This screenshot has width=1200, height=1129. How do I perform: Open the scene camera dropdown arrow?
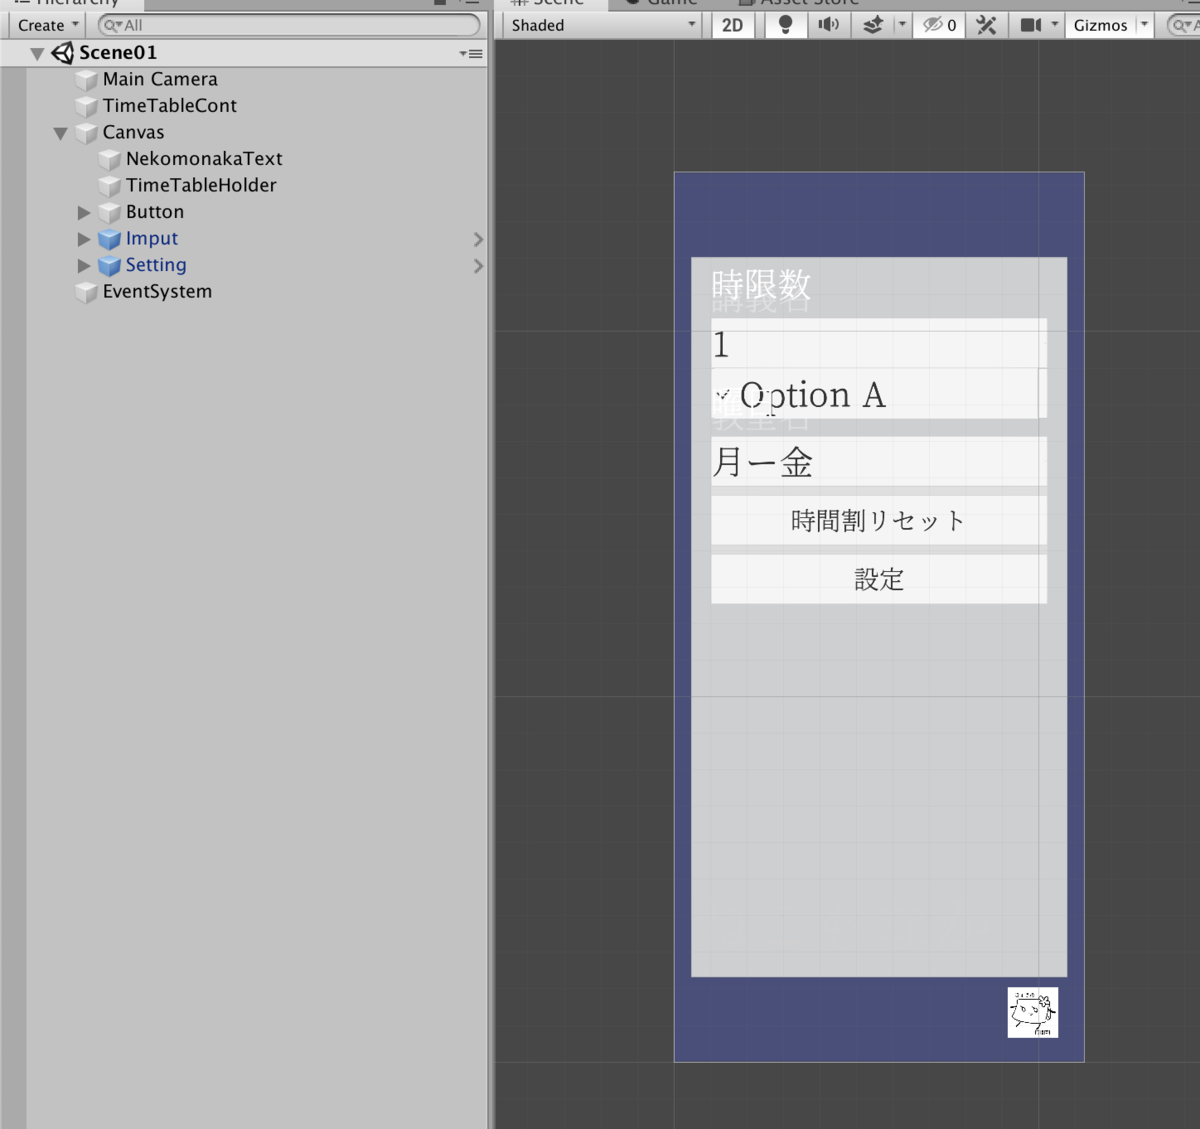coord(1054,24)
